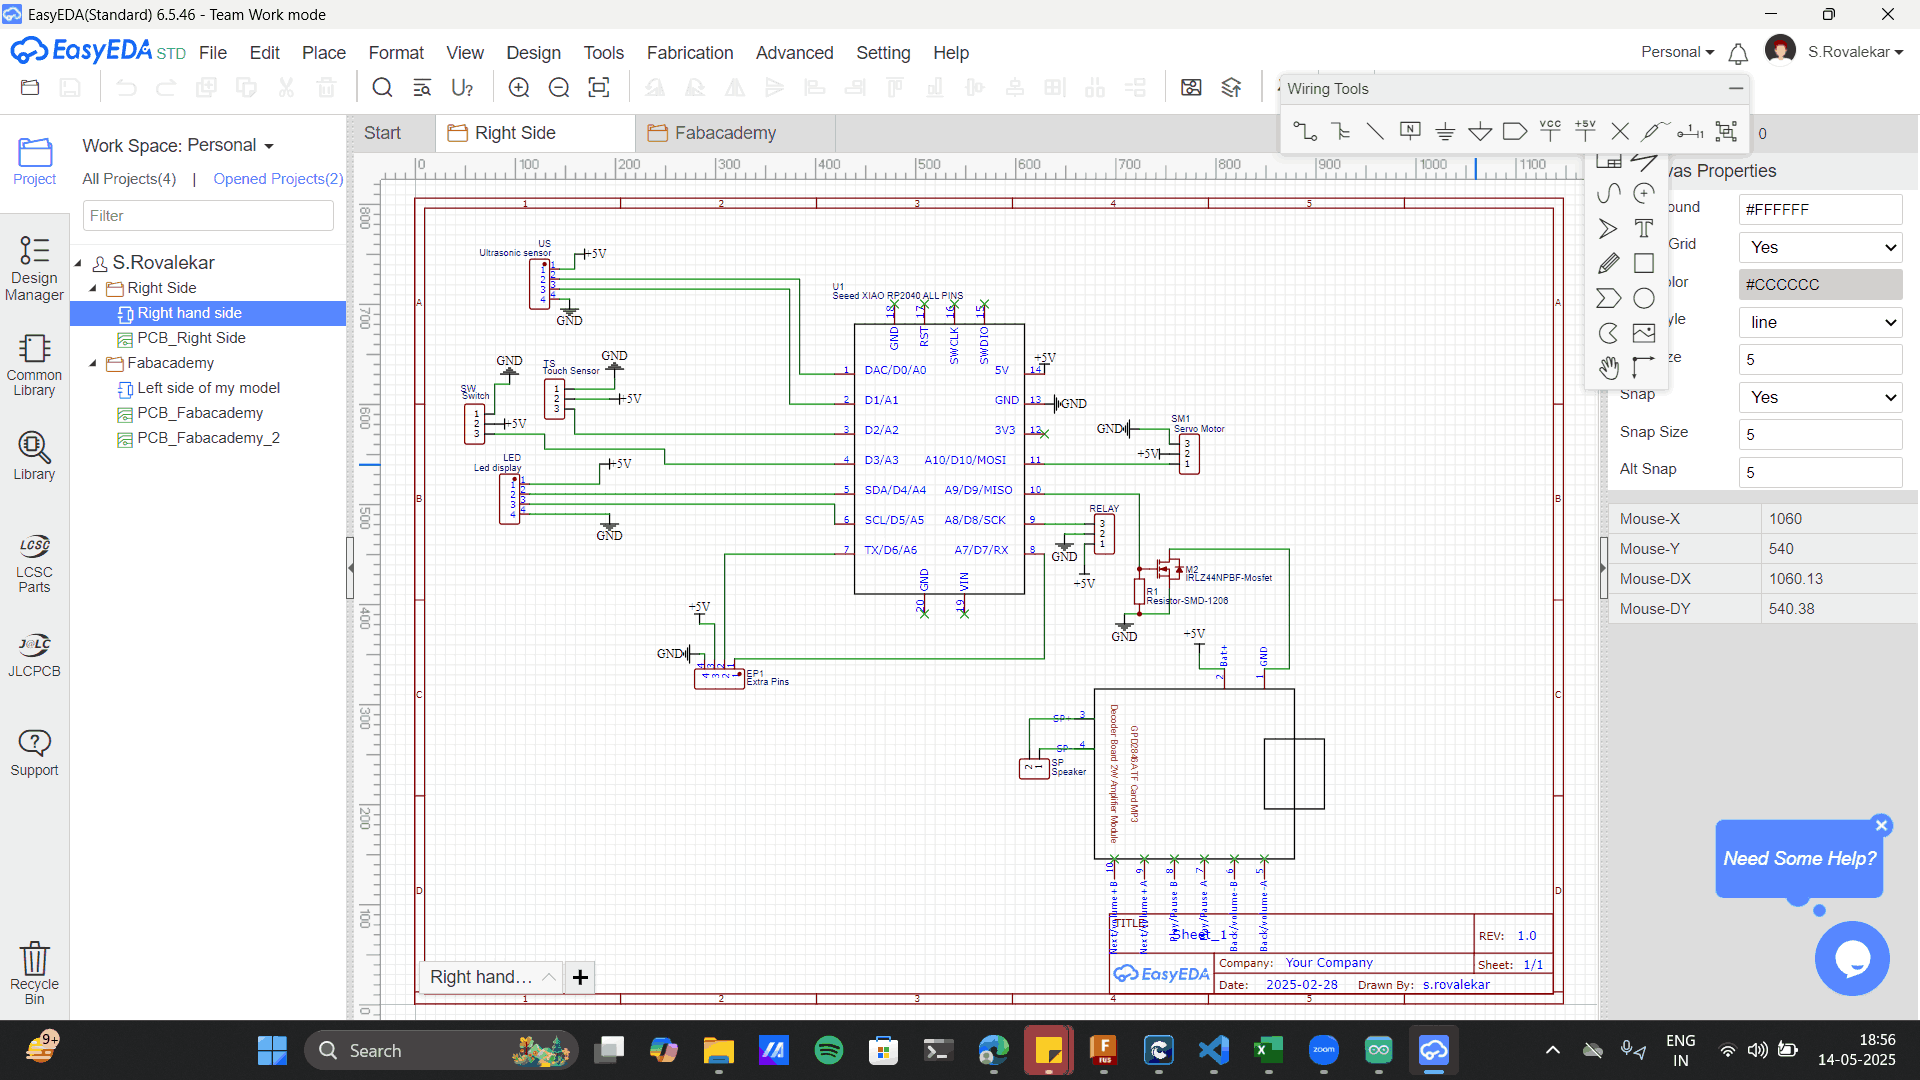This screenshot has height=1080, width=1920.
Task: Select the Wire tool in Wiring Tools
Action: 1305,131
